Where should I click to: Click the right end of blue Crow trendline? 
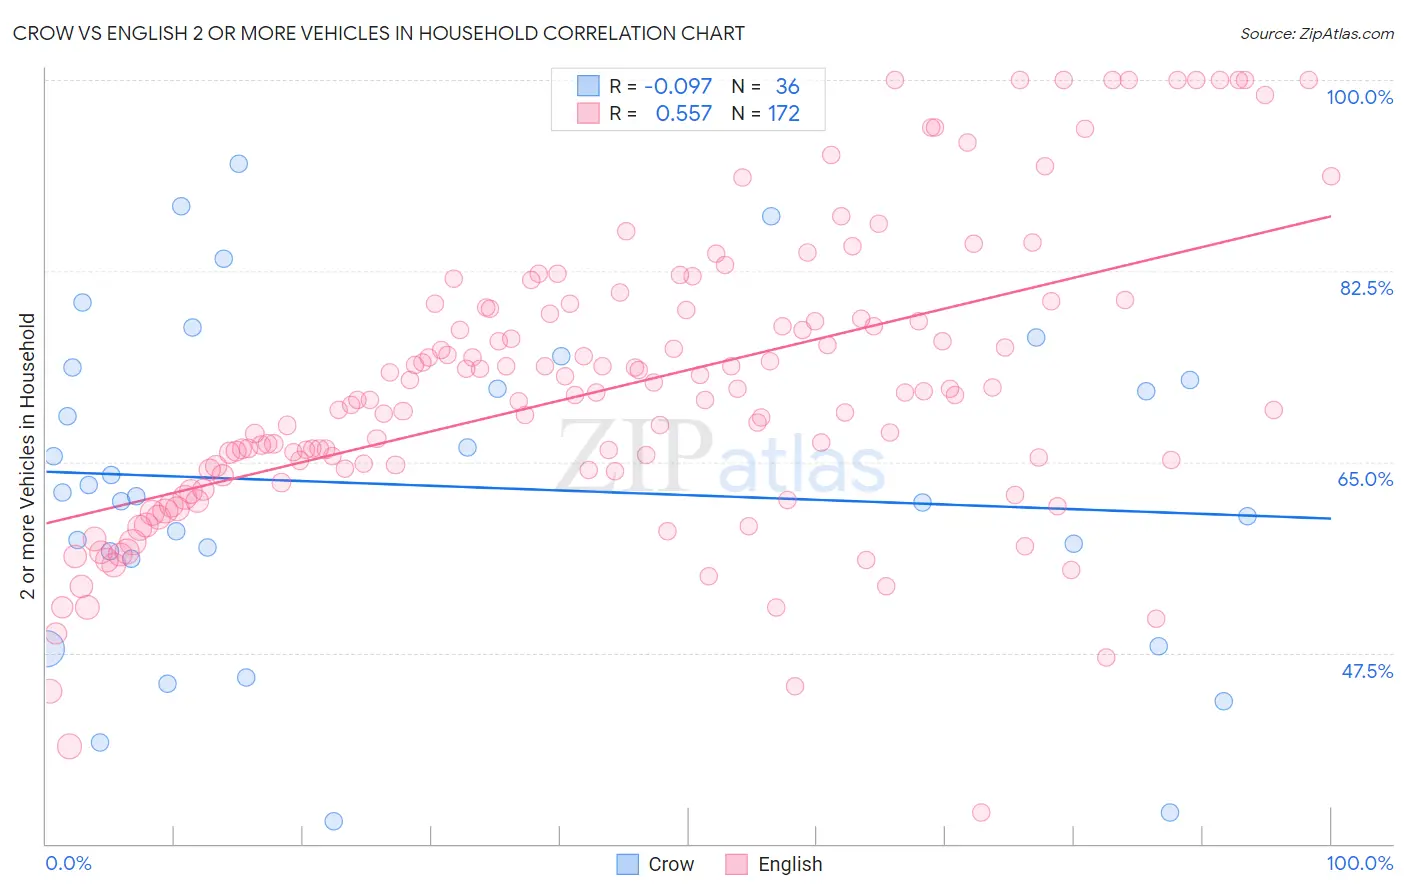1331,518
